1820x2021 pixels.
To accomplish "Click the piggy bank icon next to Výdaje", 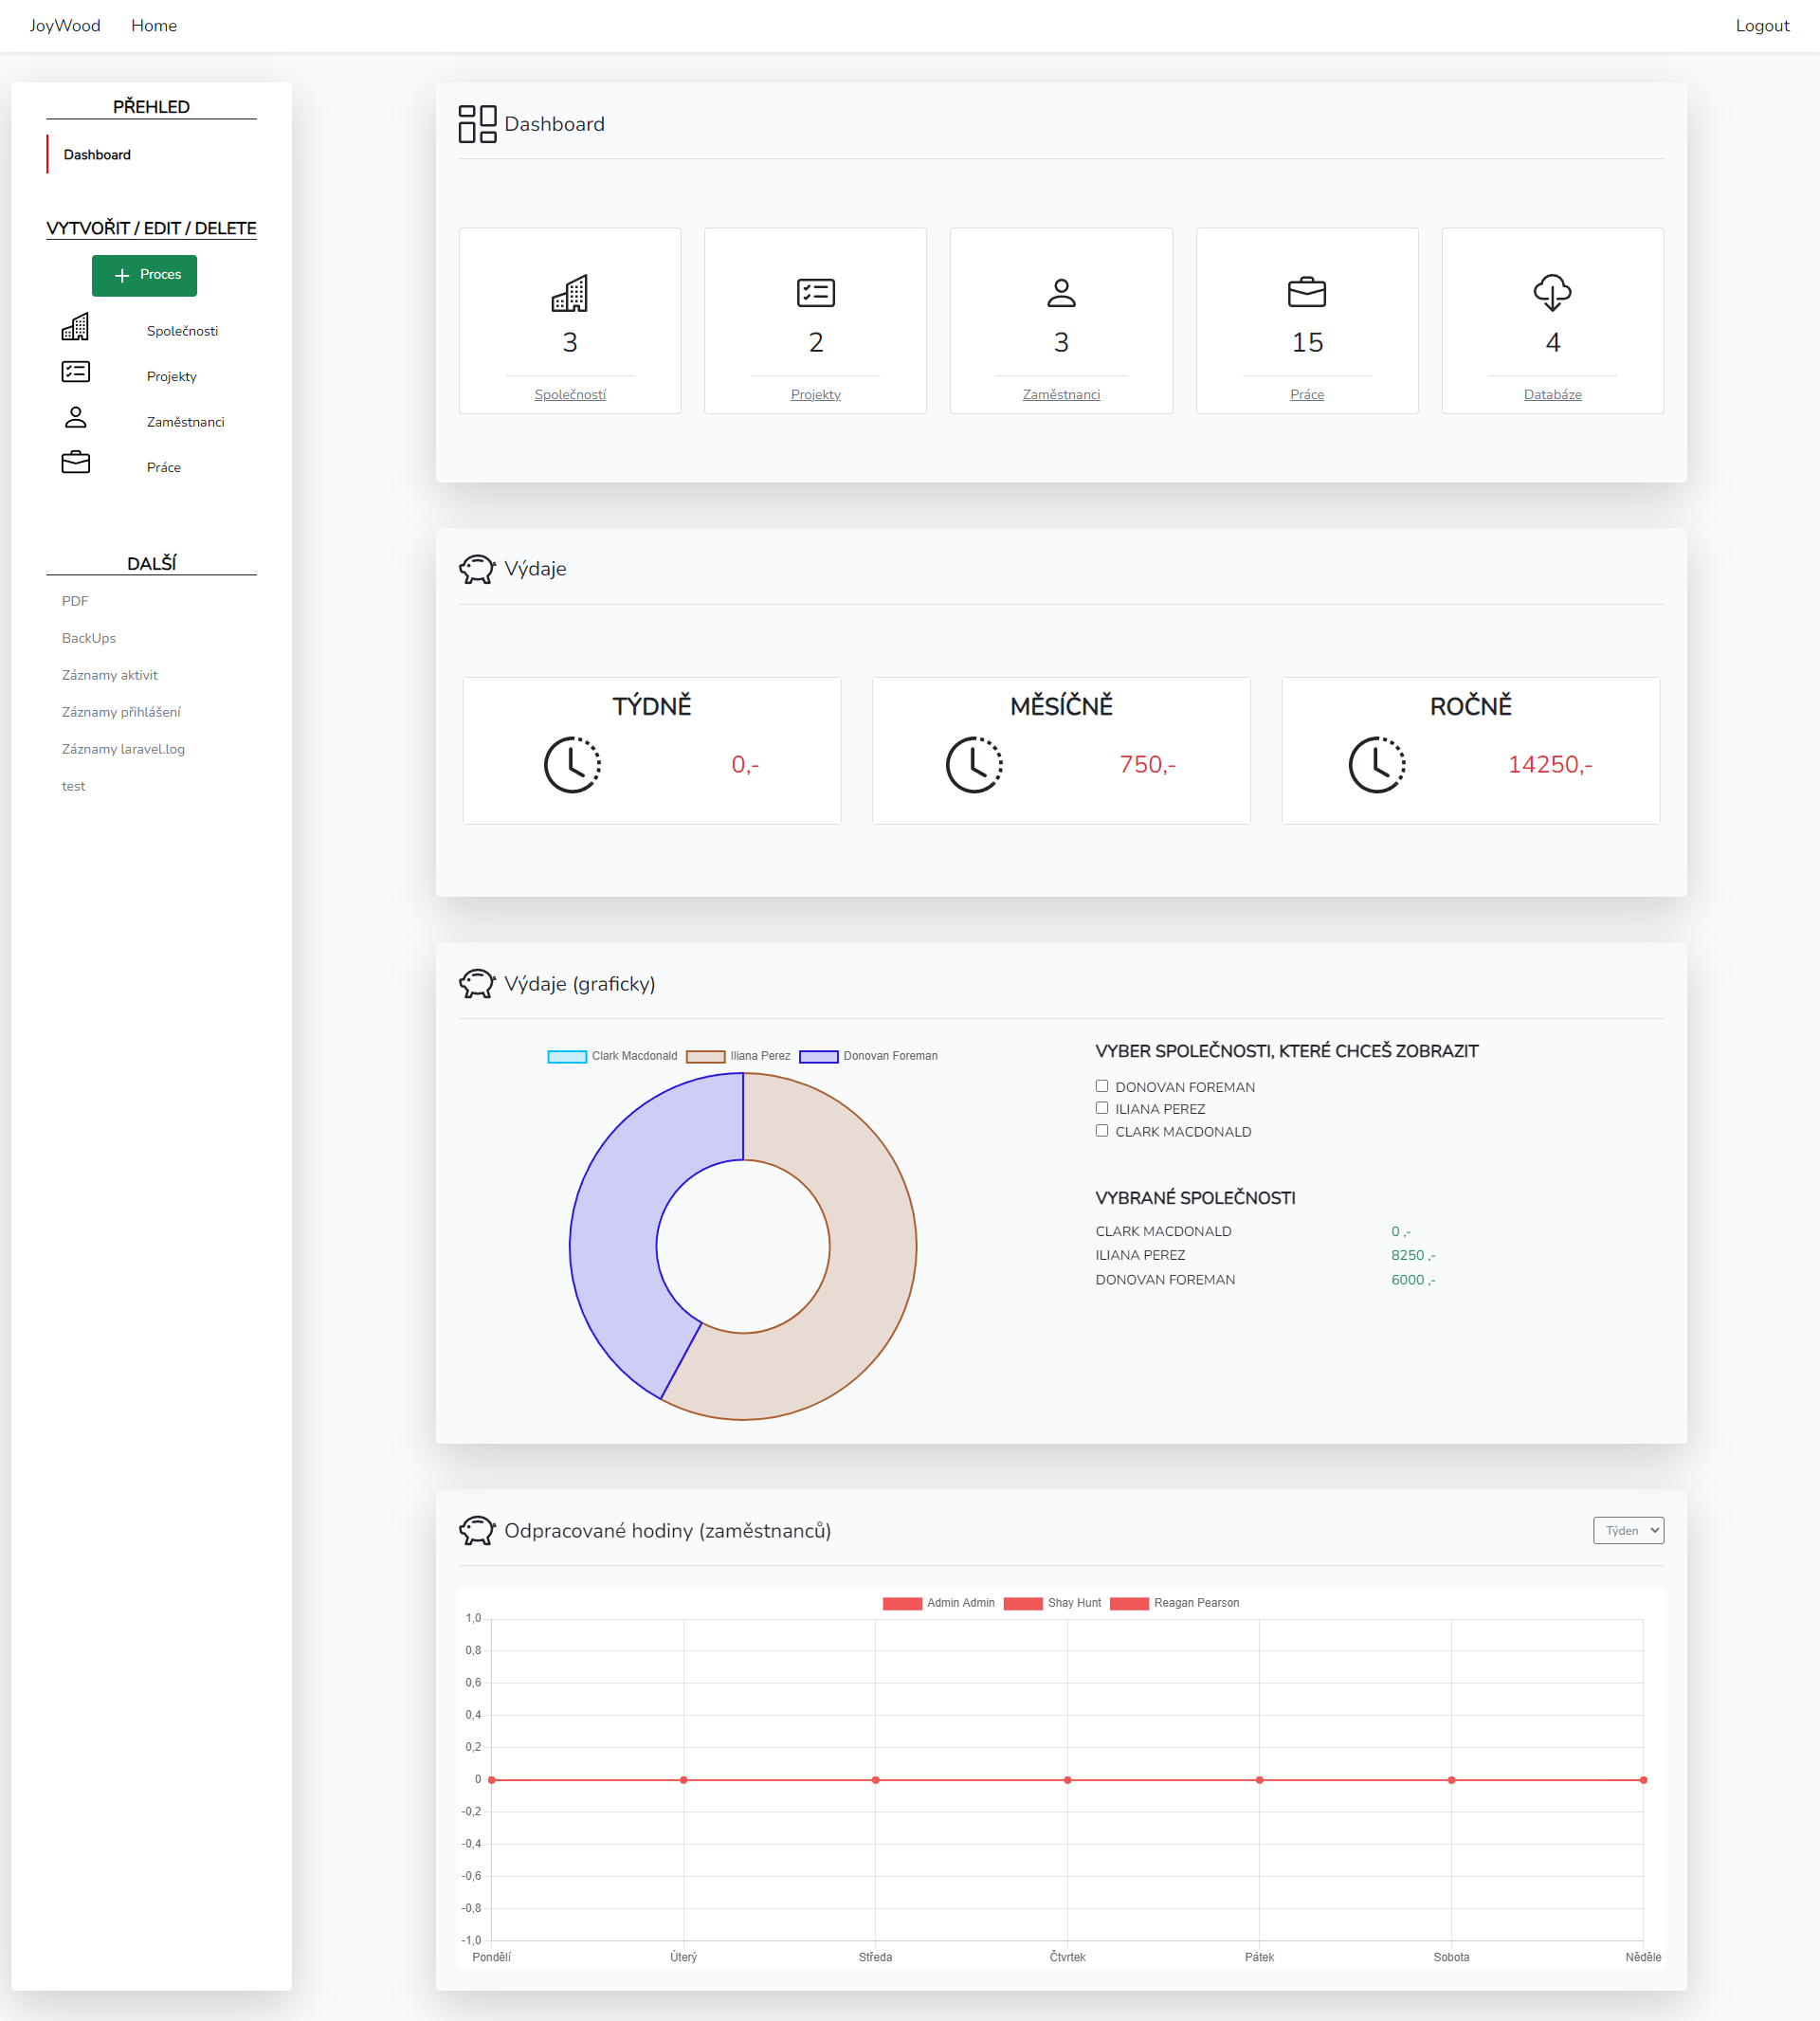I will pyautogui.click(x=477, y=567).
